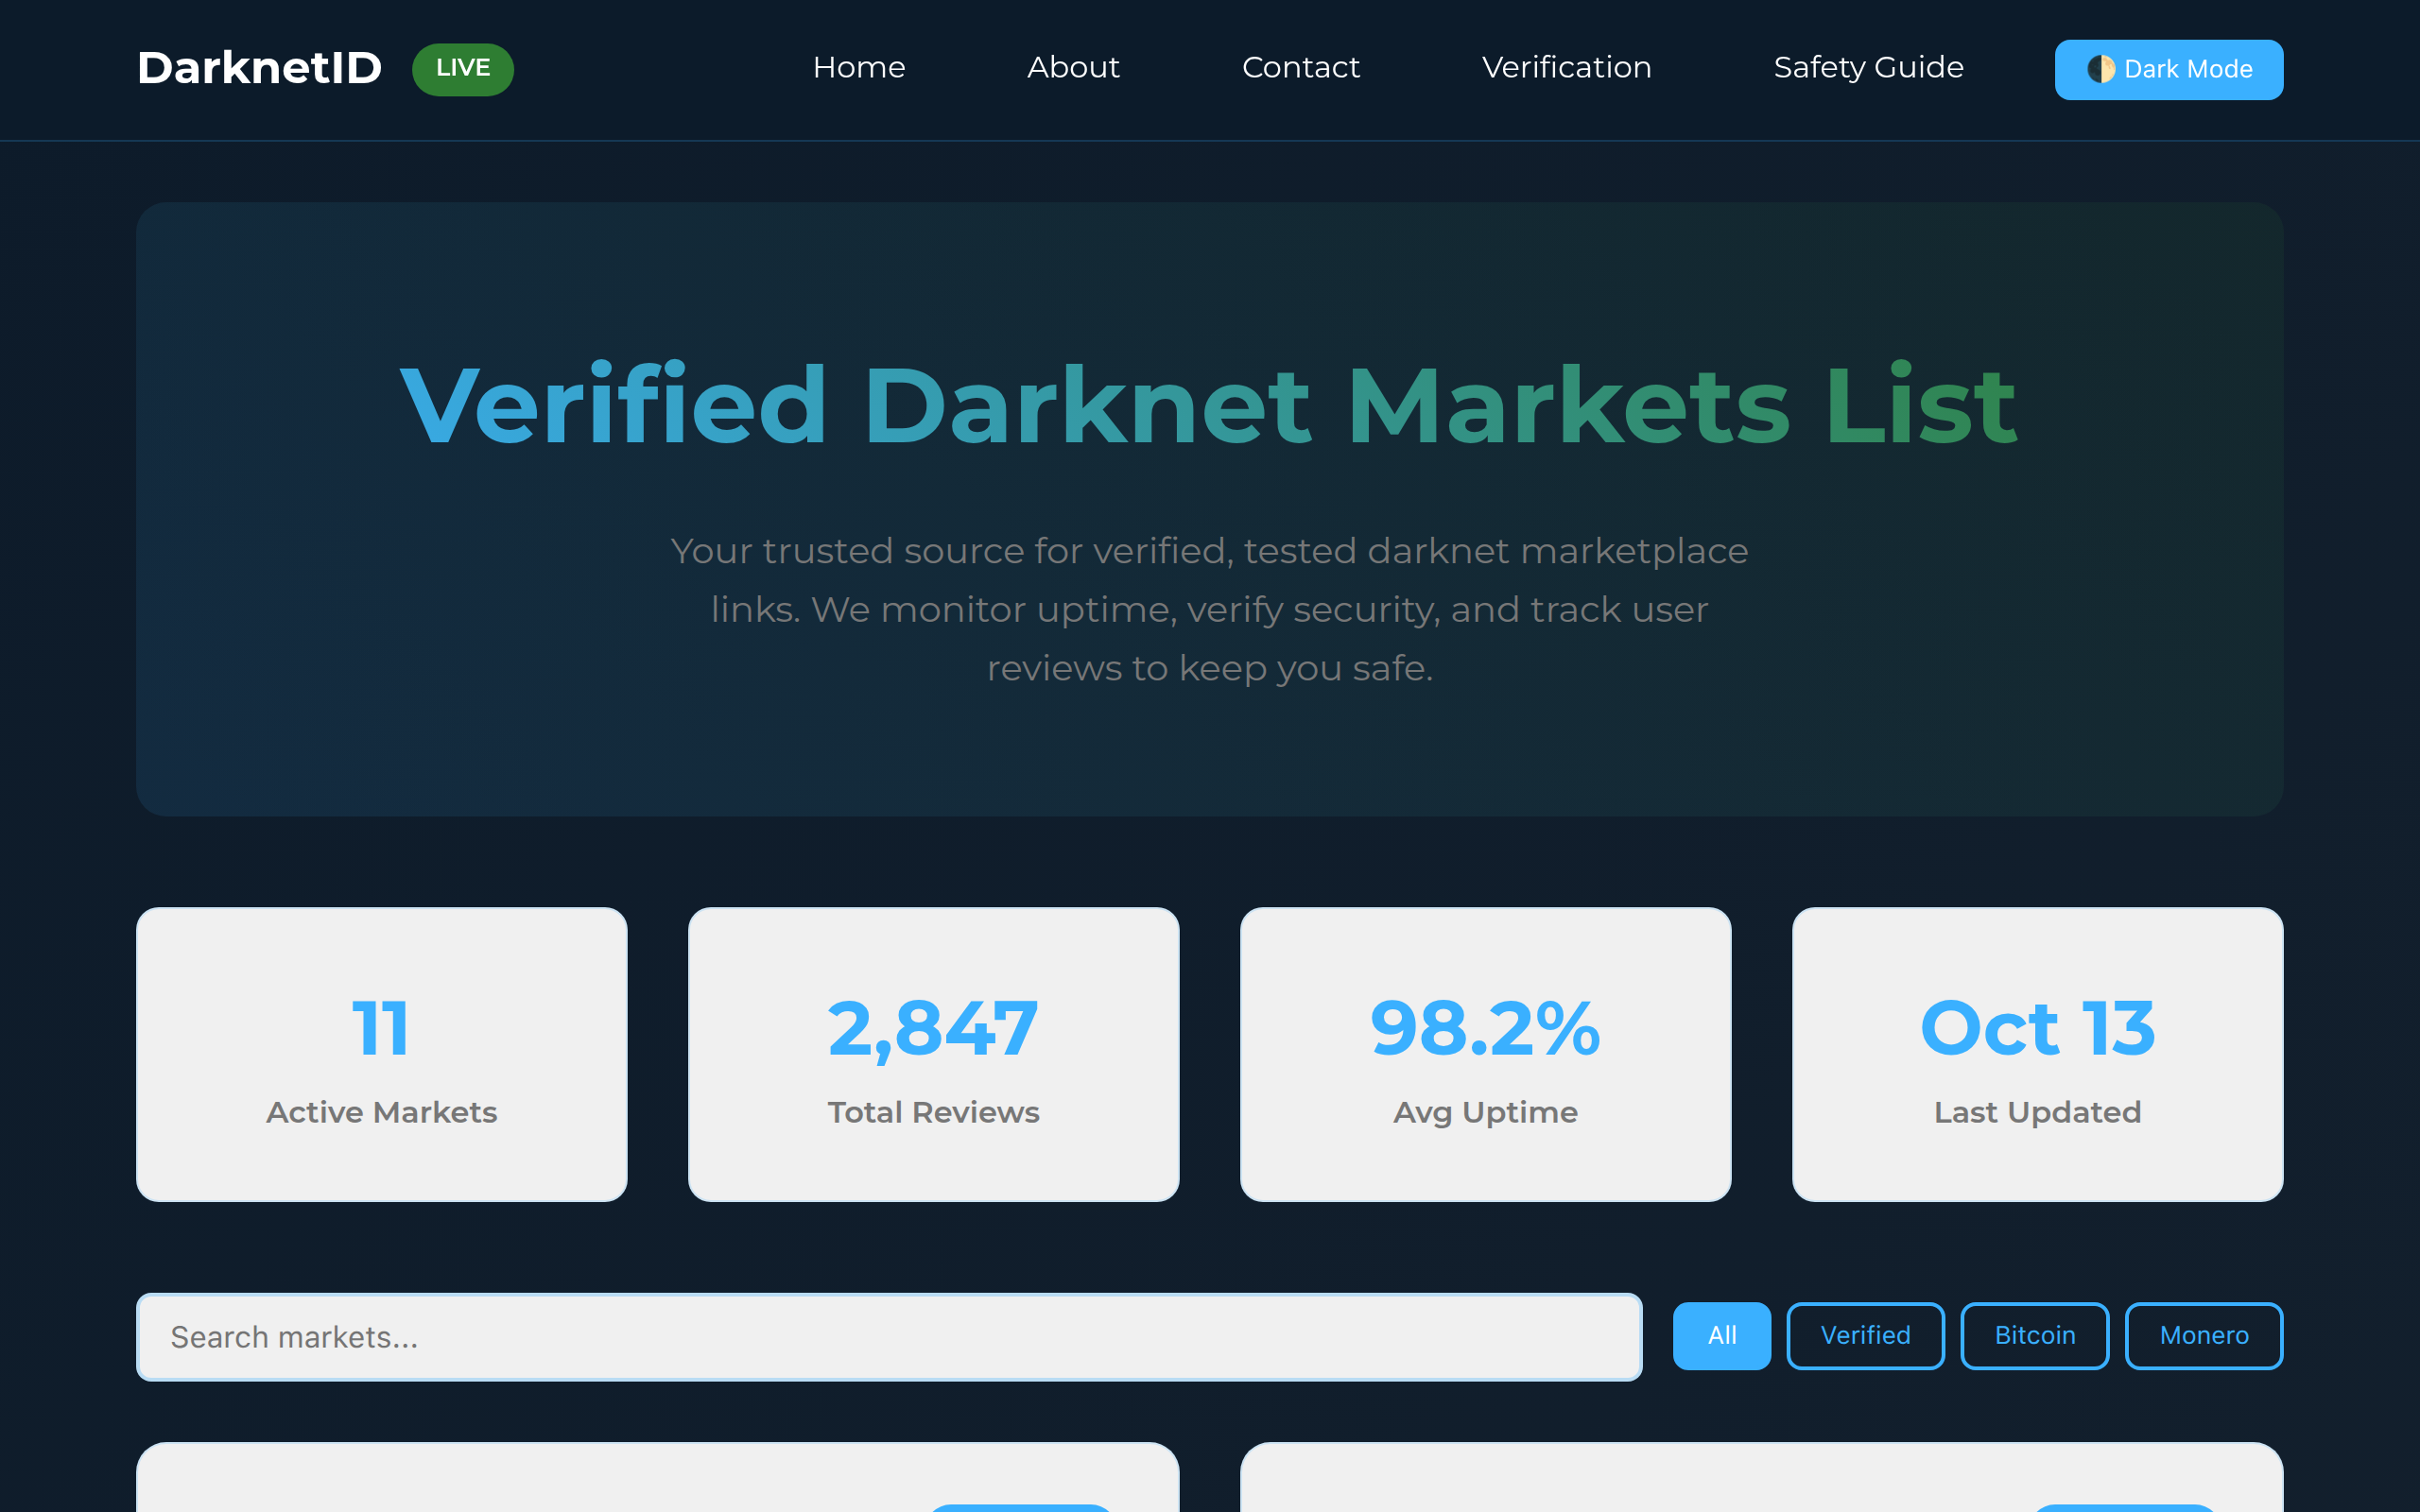Open the Safety Guide link
Viewport: 2420px width, 1512px height.
[1867, 68]
